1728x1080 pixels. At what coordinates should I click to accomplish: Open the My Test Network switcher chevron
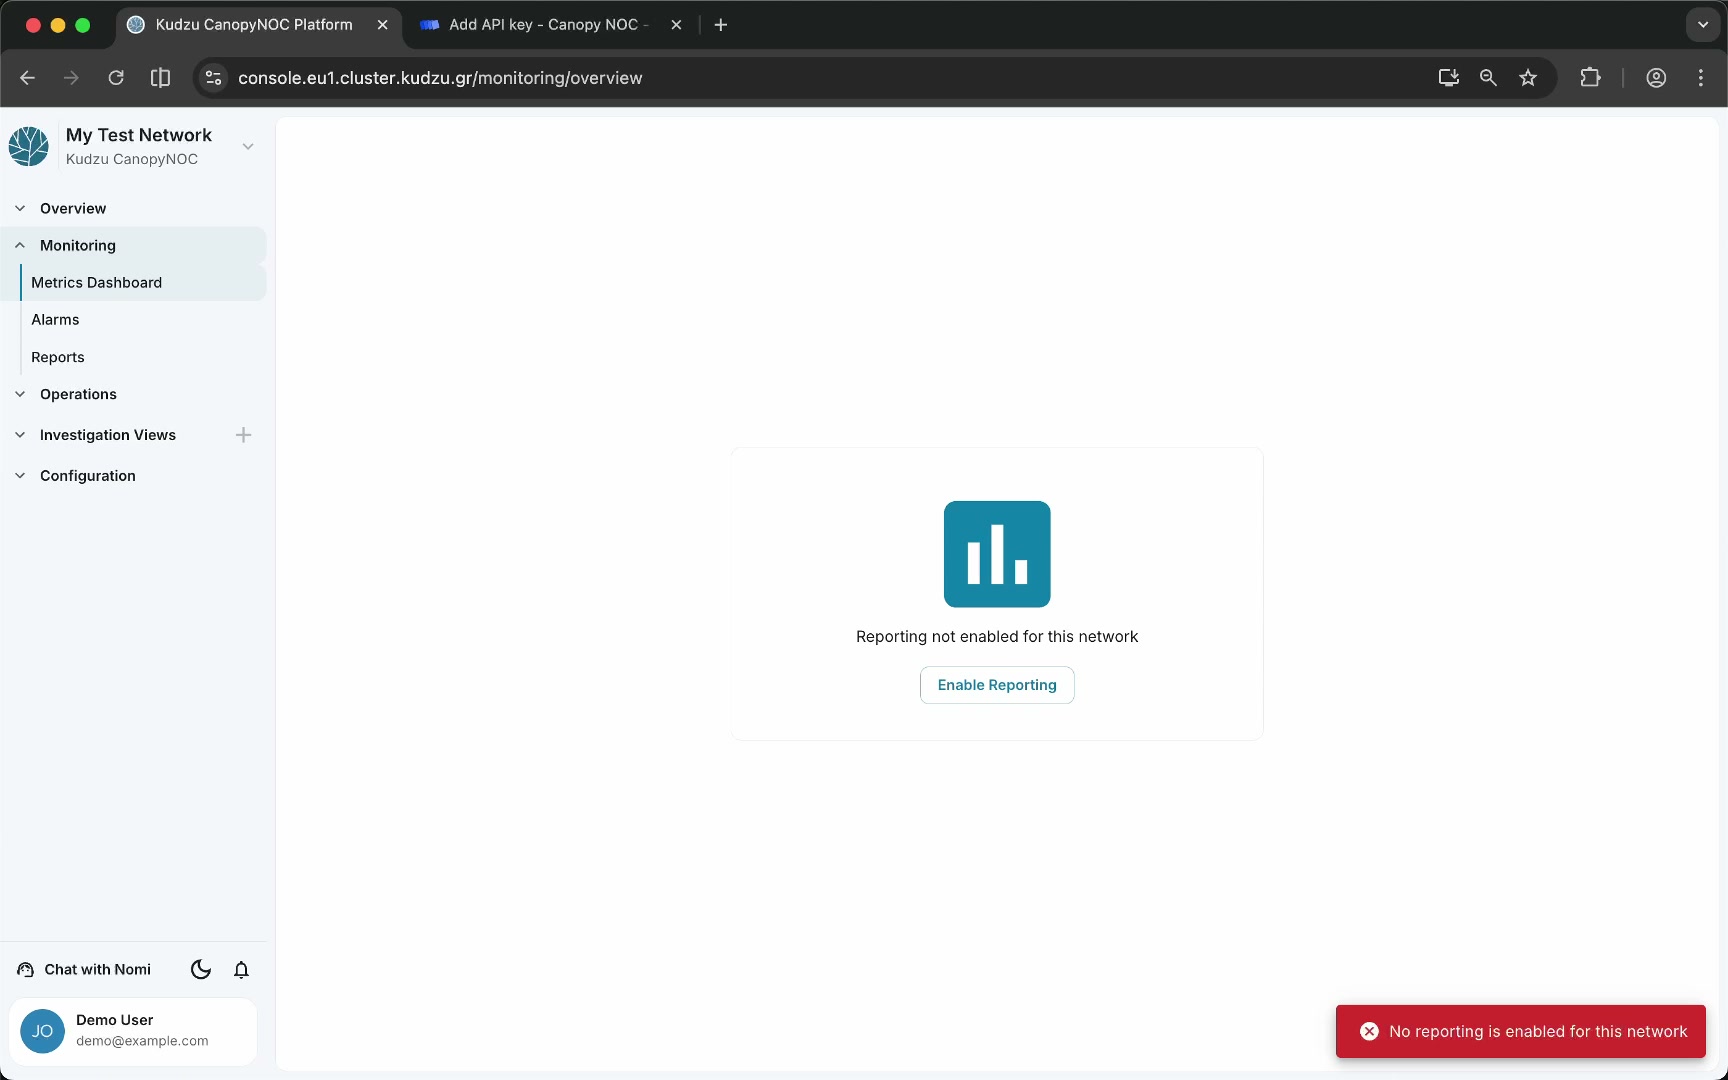(248, 146)
